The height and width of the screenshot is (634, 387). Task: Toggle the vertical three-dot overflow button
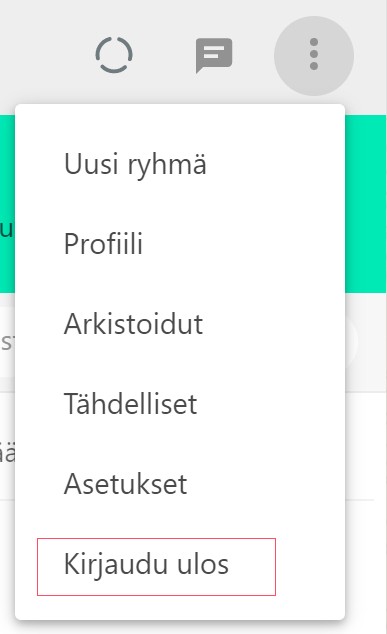(x=314, y=55)
